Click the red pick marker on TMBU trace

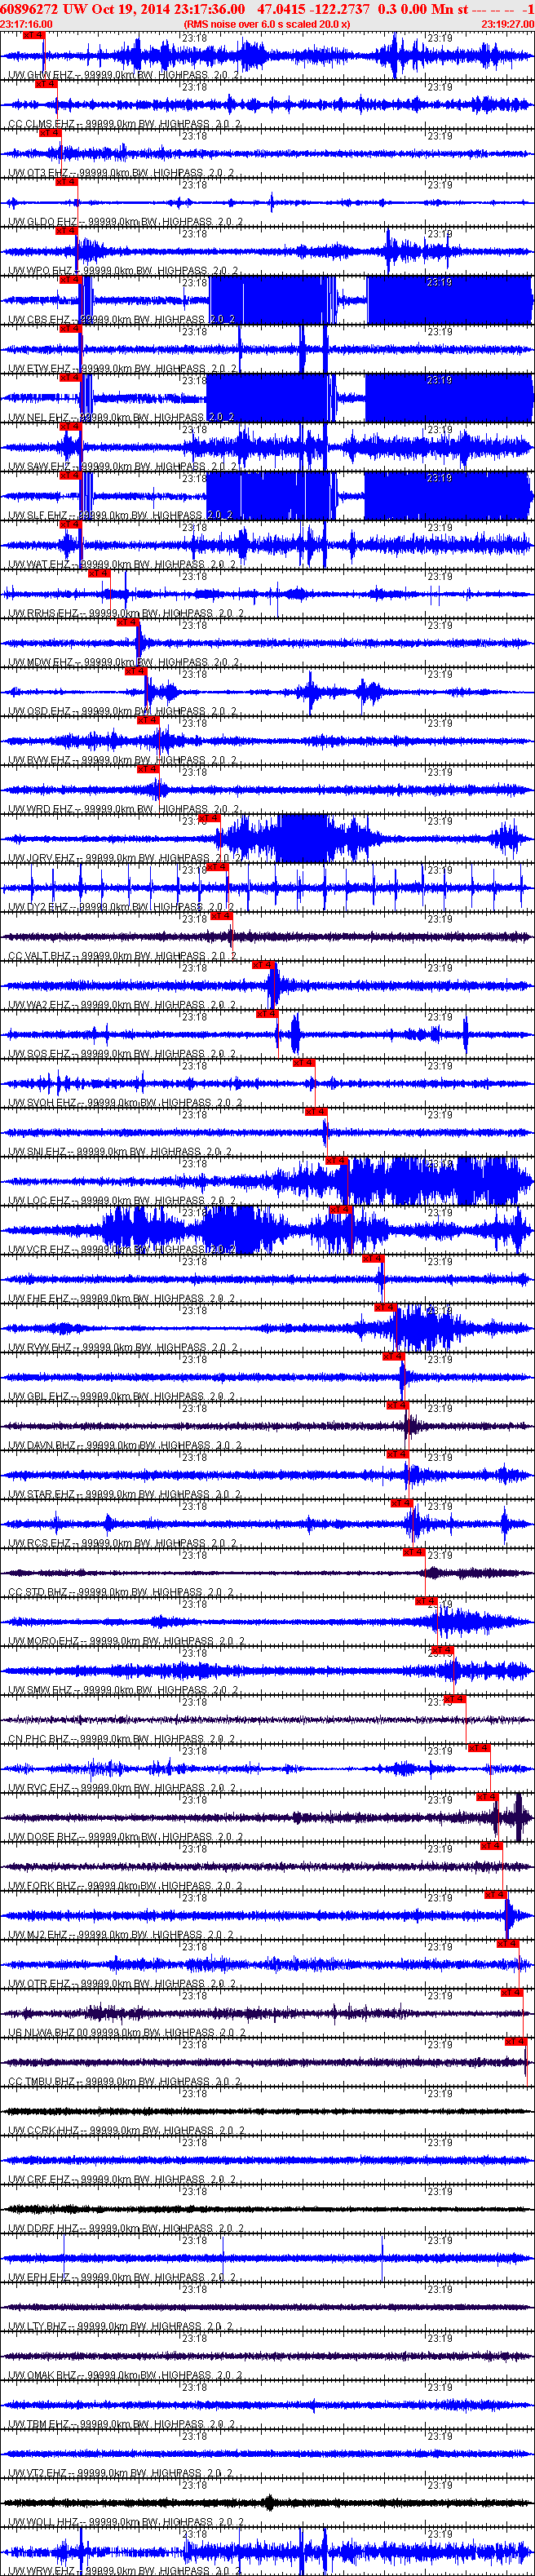515,2043
